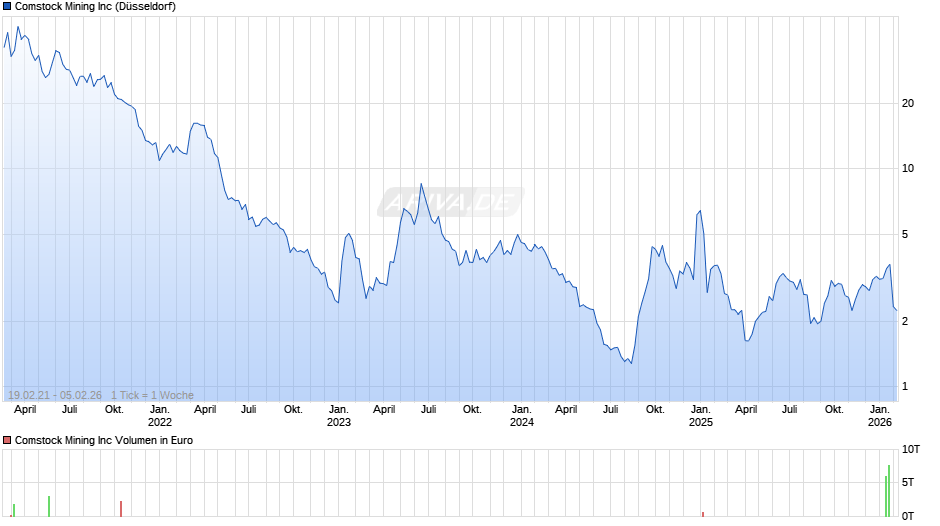
Task: Click the 'Jan. 2025' axis label
Action: 701,416
